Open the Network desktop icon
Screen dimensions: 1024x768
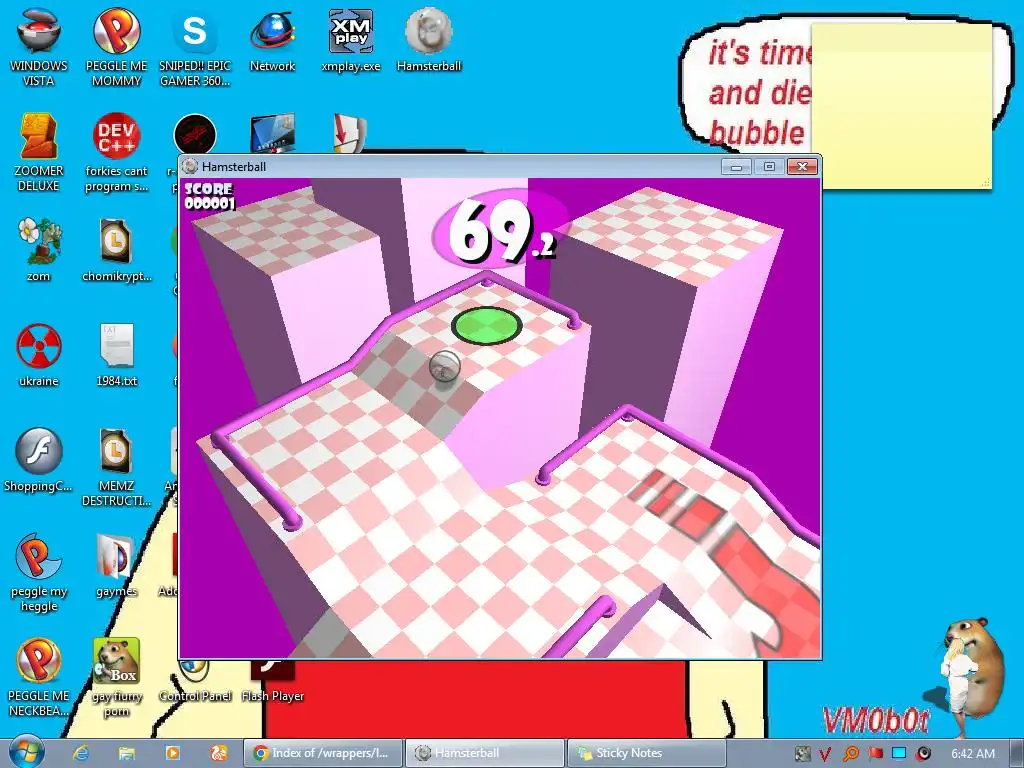coord(272,40)
